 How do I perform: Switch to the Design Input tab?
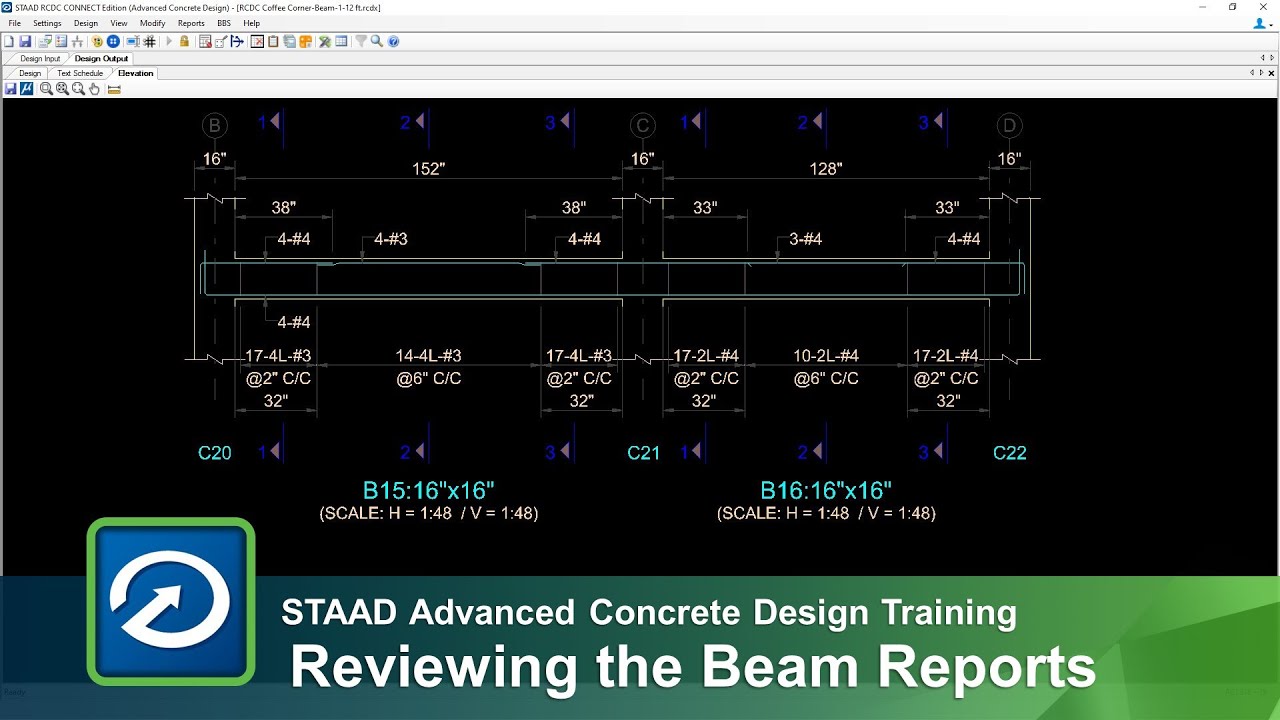[40, 59]
